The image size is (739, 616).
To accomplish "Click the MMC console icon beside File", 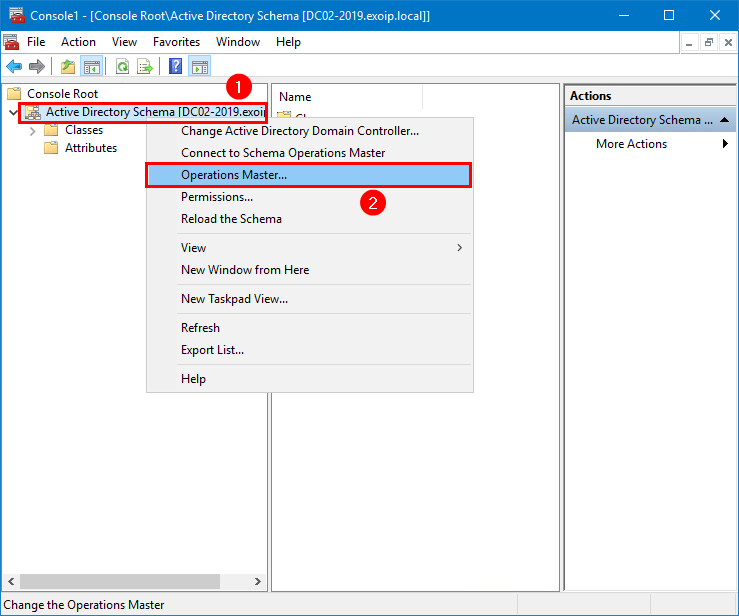I will click(x=11, y=42).
